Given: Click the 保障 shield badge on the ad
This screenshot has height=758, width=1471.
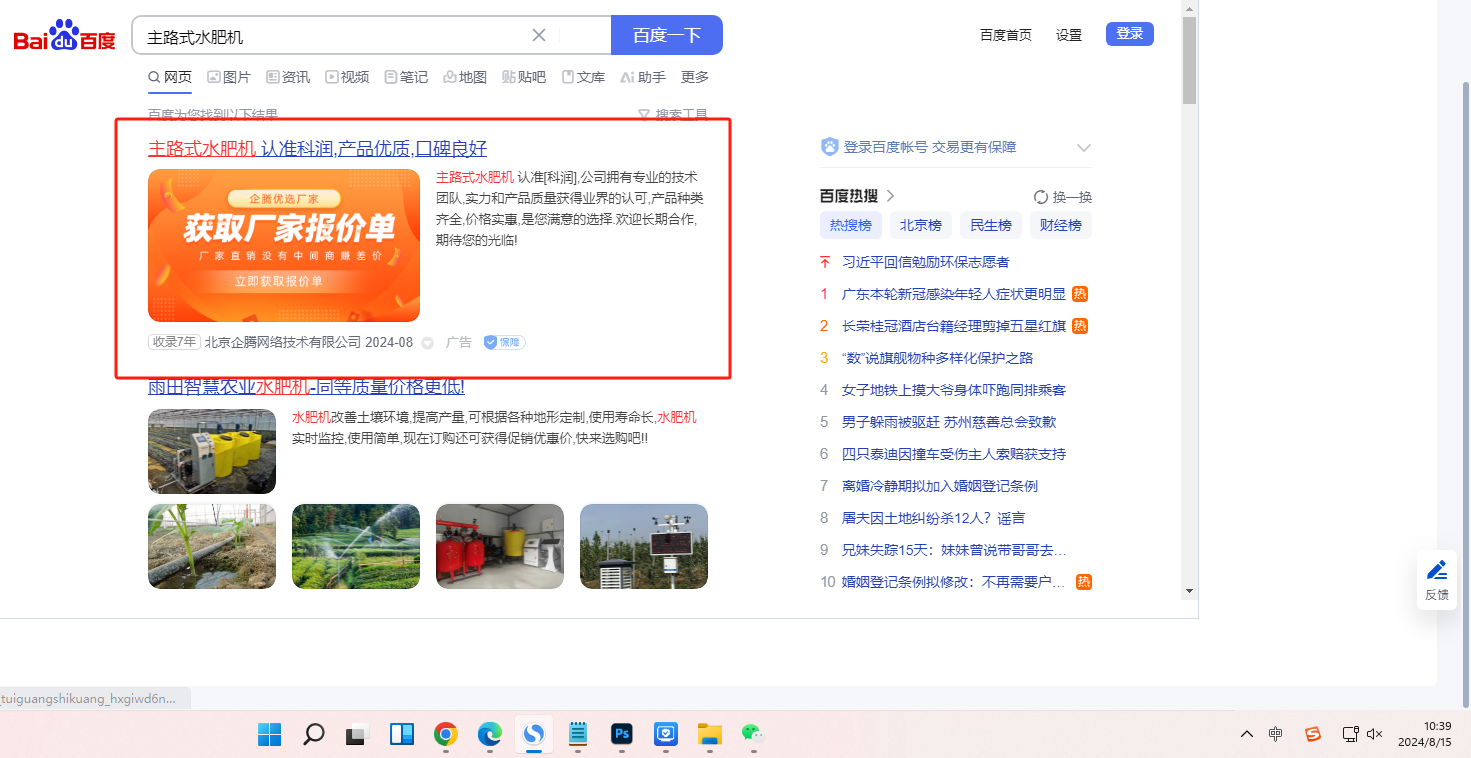Looking at the screenshot, I should click(504, 342).
